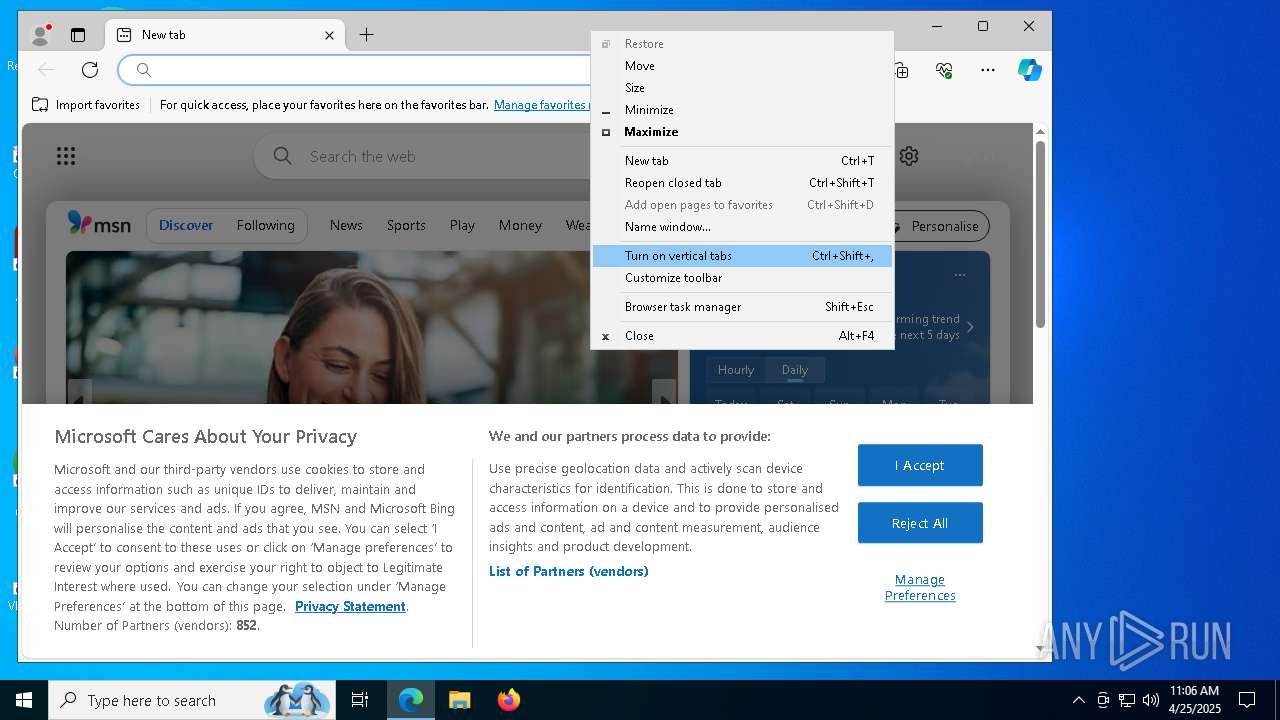Open File Explorer taskbar icon
Screen dimensions: 1280x720
coord(460,700)
